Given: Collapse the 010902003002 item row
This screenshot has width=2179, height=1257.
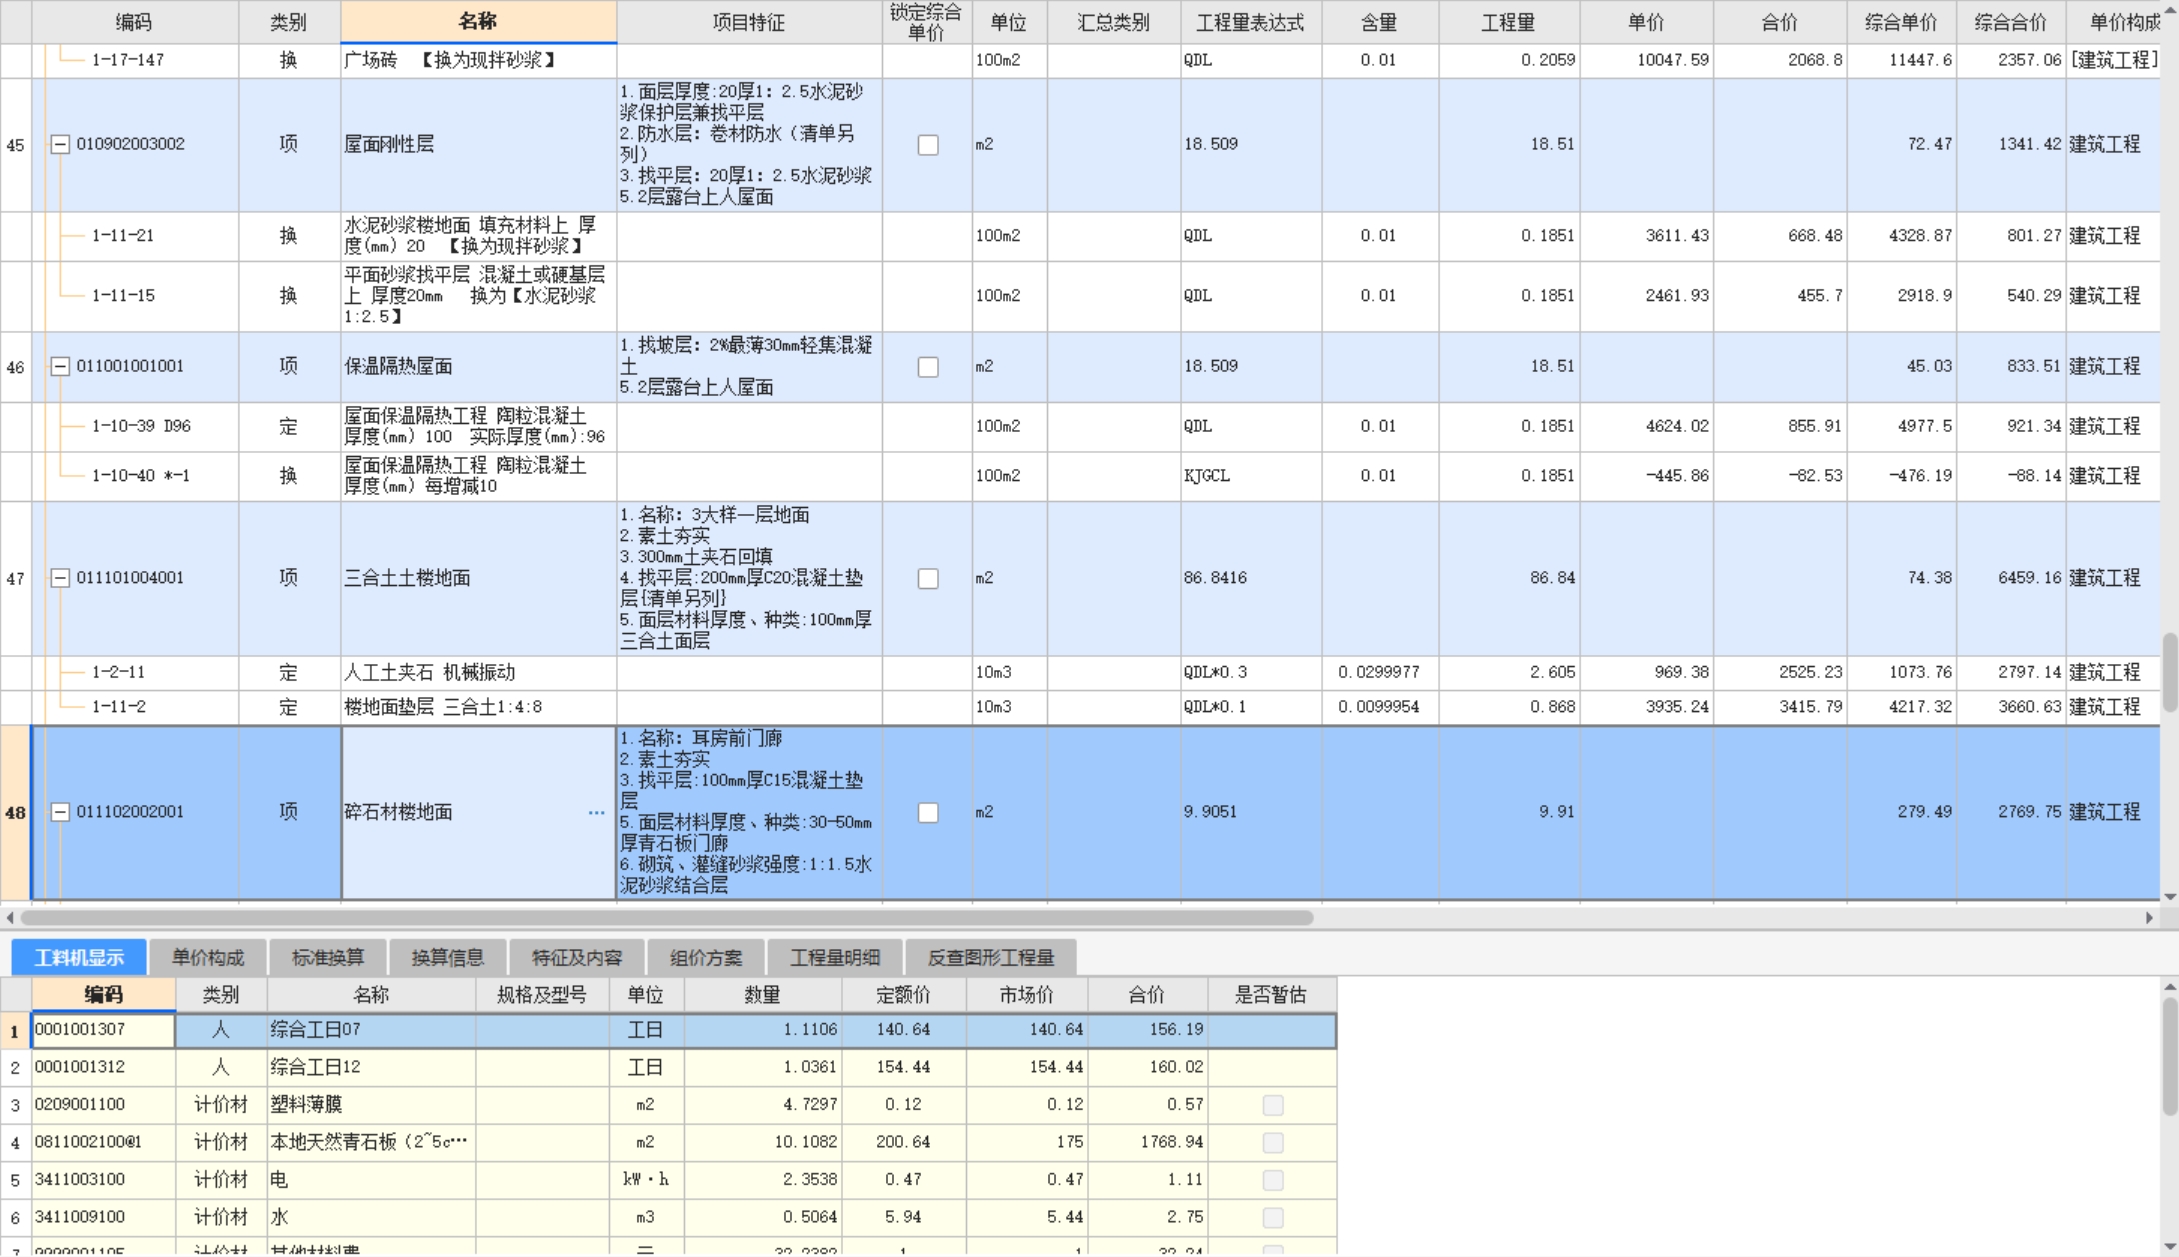Looking at the screenshot, I should tap(60, 144).
